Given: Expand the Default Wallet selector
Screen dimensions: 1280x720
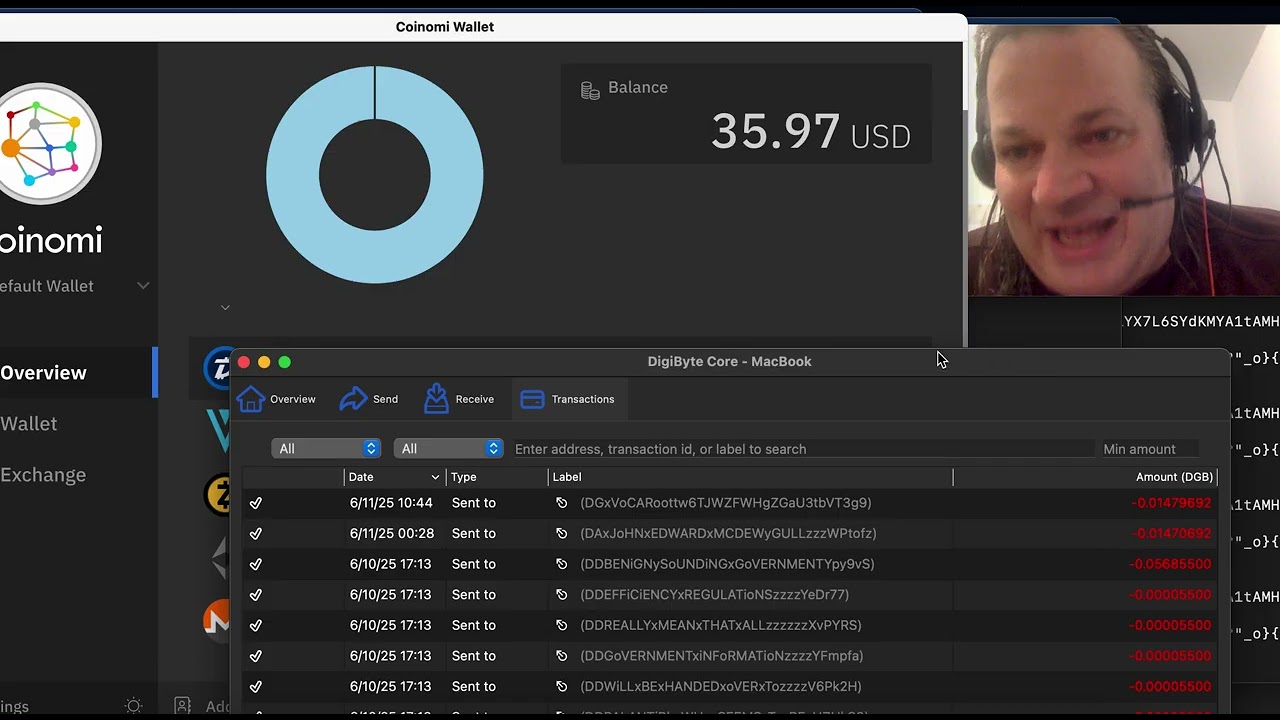Looking at the screenshot, I should point(75,286).
